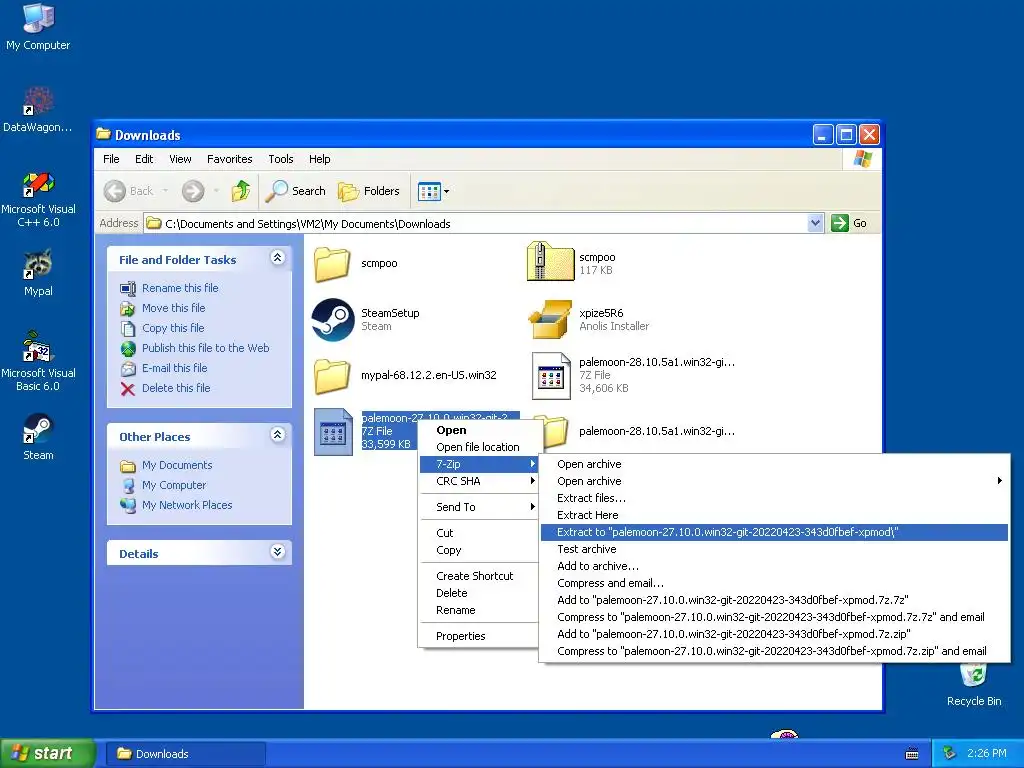Select the scmpoo zip archive
Image resolution: width=1024 pixels, height=768 pixels.
click(550, 263)
